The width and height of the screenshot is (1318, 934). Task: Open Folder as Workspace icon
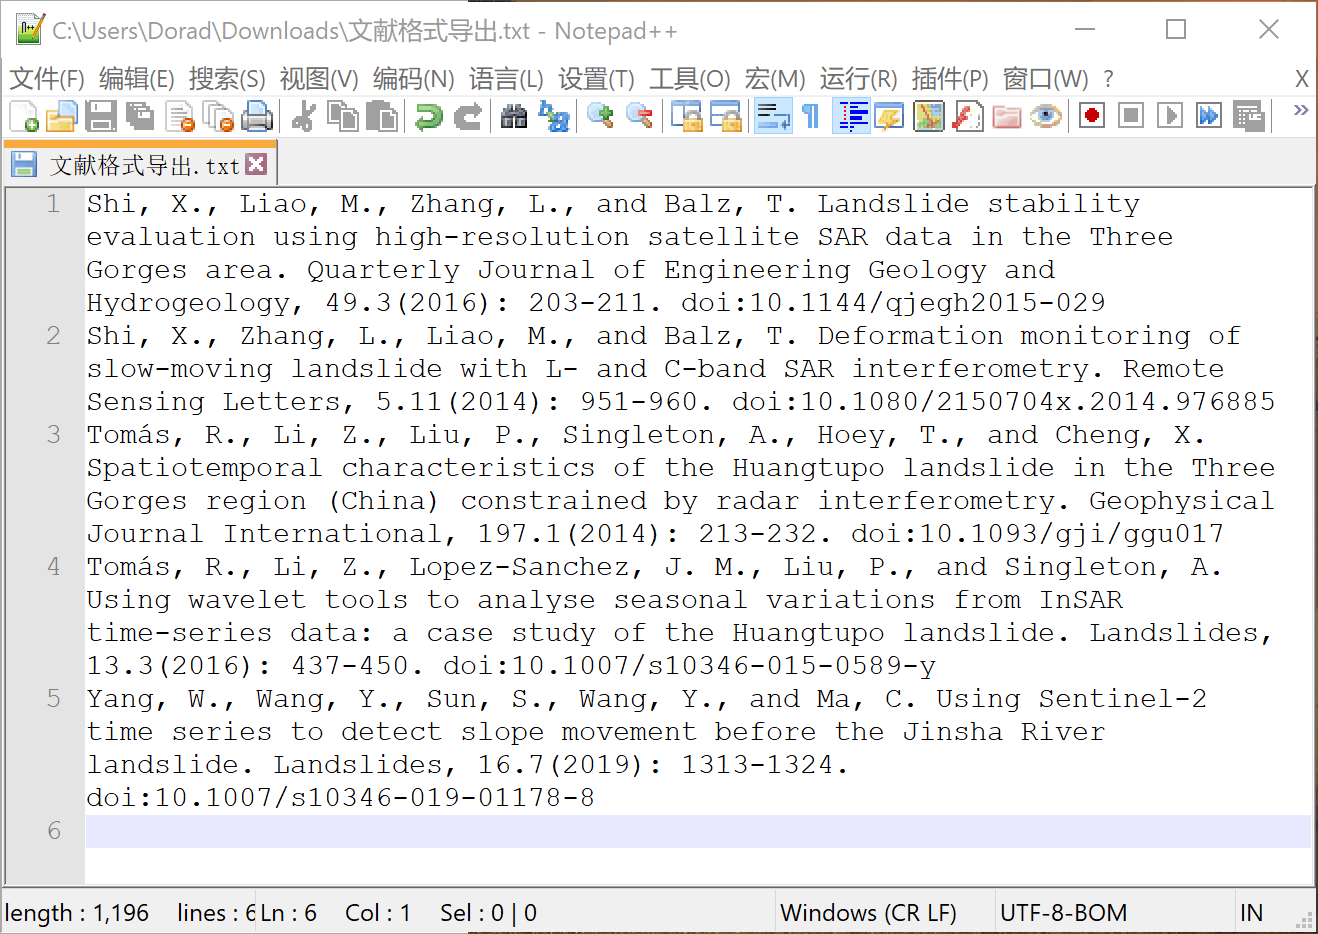tap(1006, 117)
